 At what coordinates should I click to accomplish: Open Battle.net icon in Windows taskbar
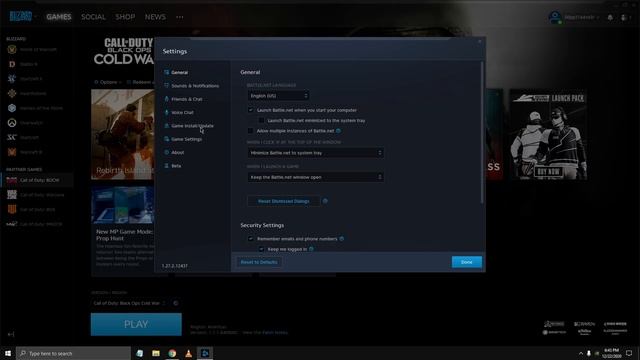tap(205, 353)
